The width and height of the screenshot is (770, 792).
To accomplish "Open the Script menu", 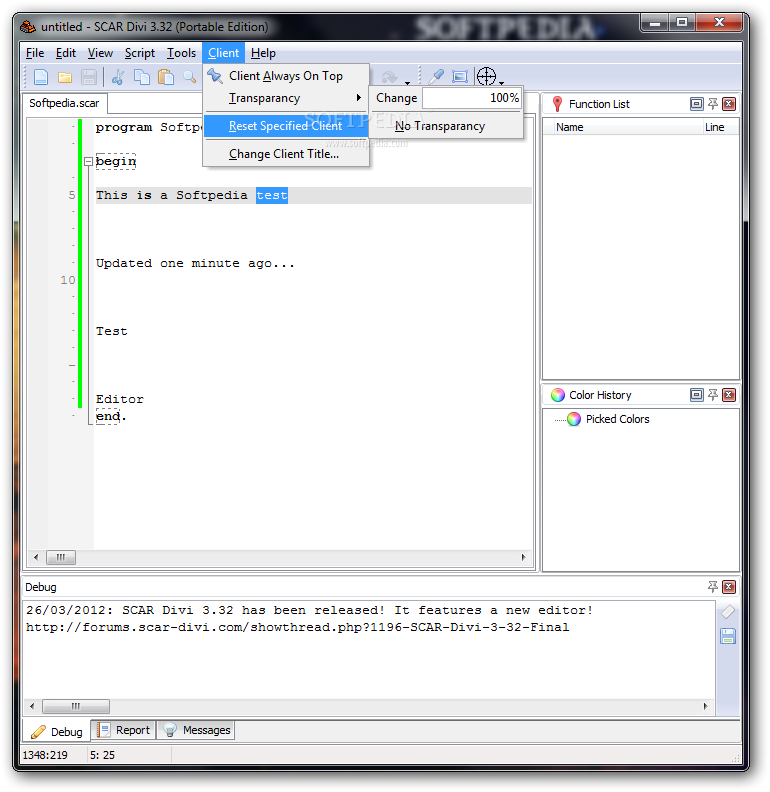I will pos(139,53).
